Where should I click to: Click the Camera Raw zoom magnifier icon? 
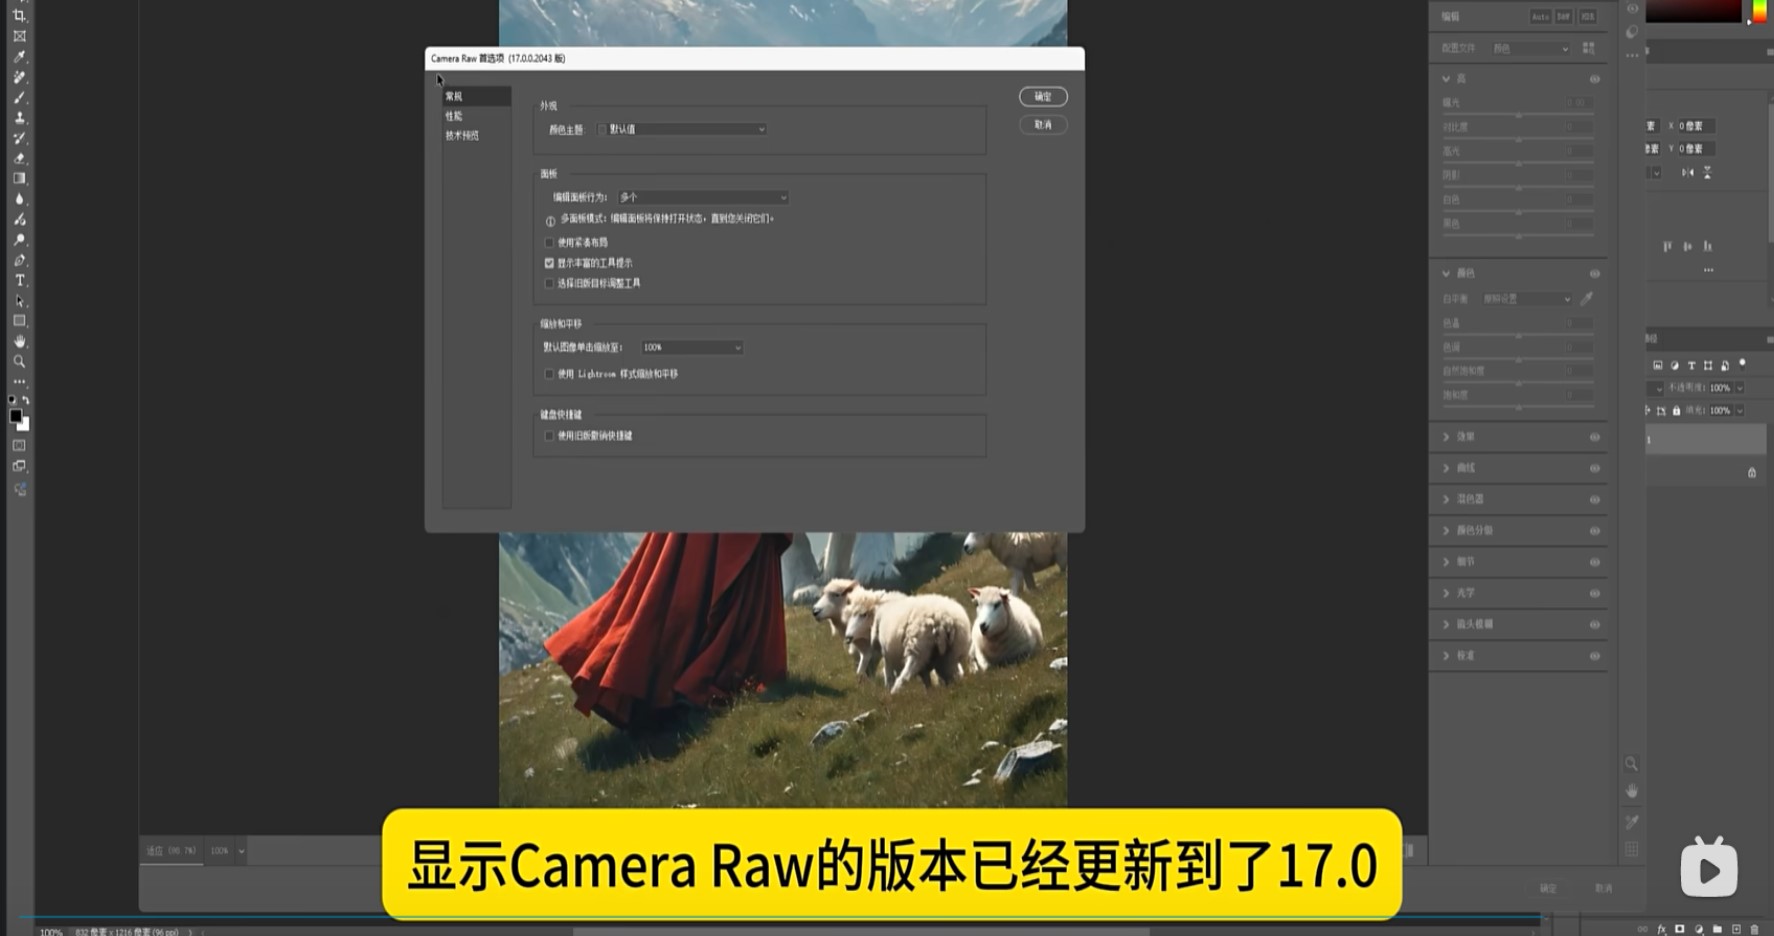coord(1631,764)
